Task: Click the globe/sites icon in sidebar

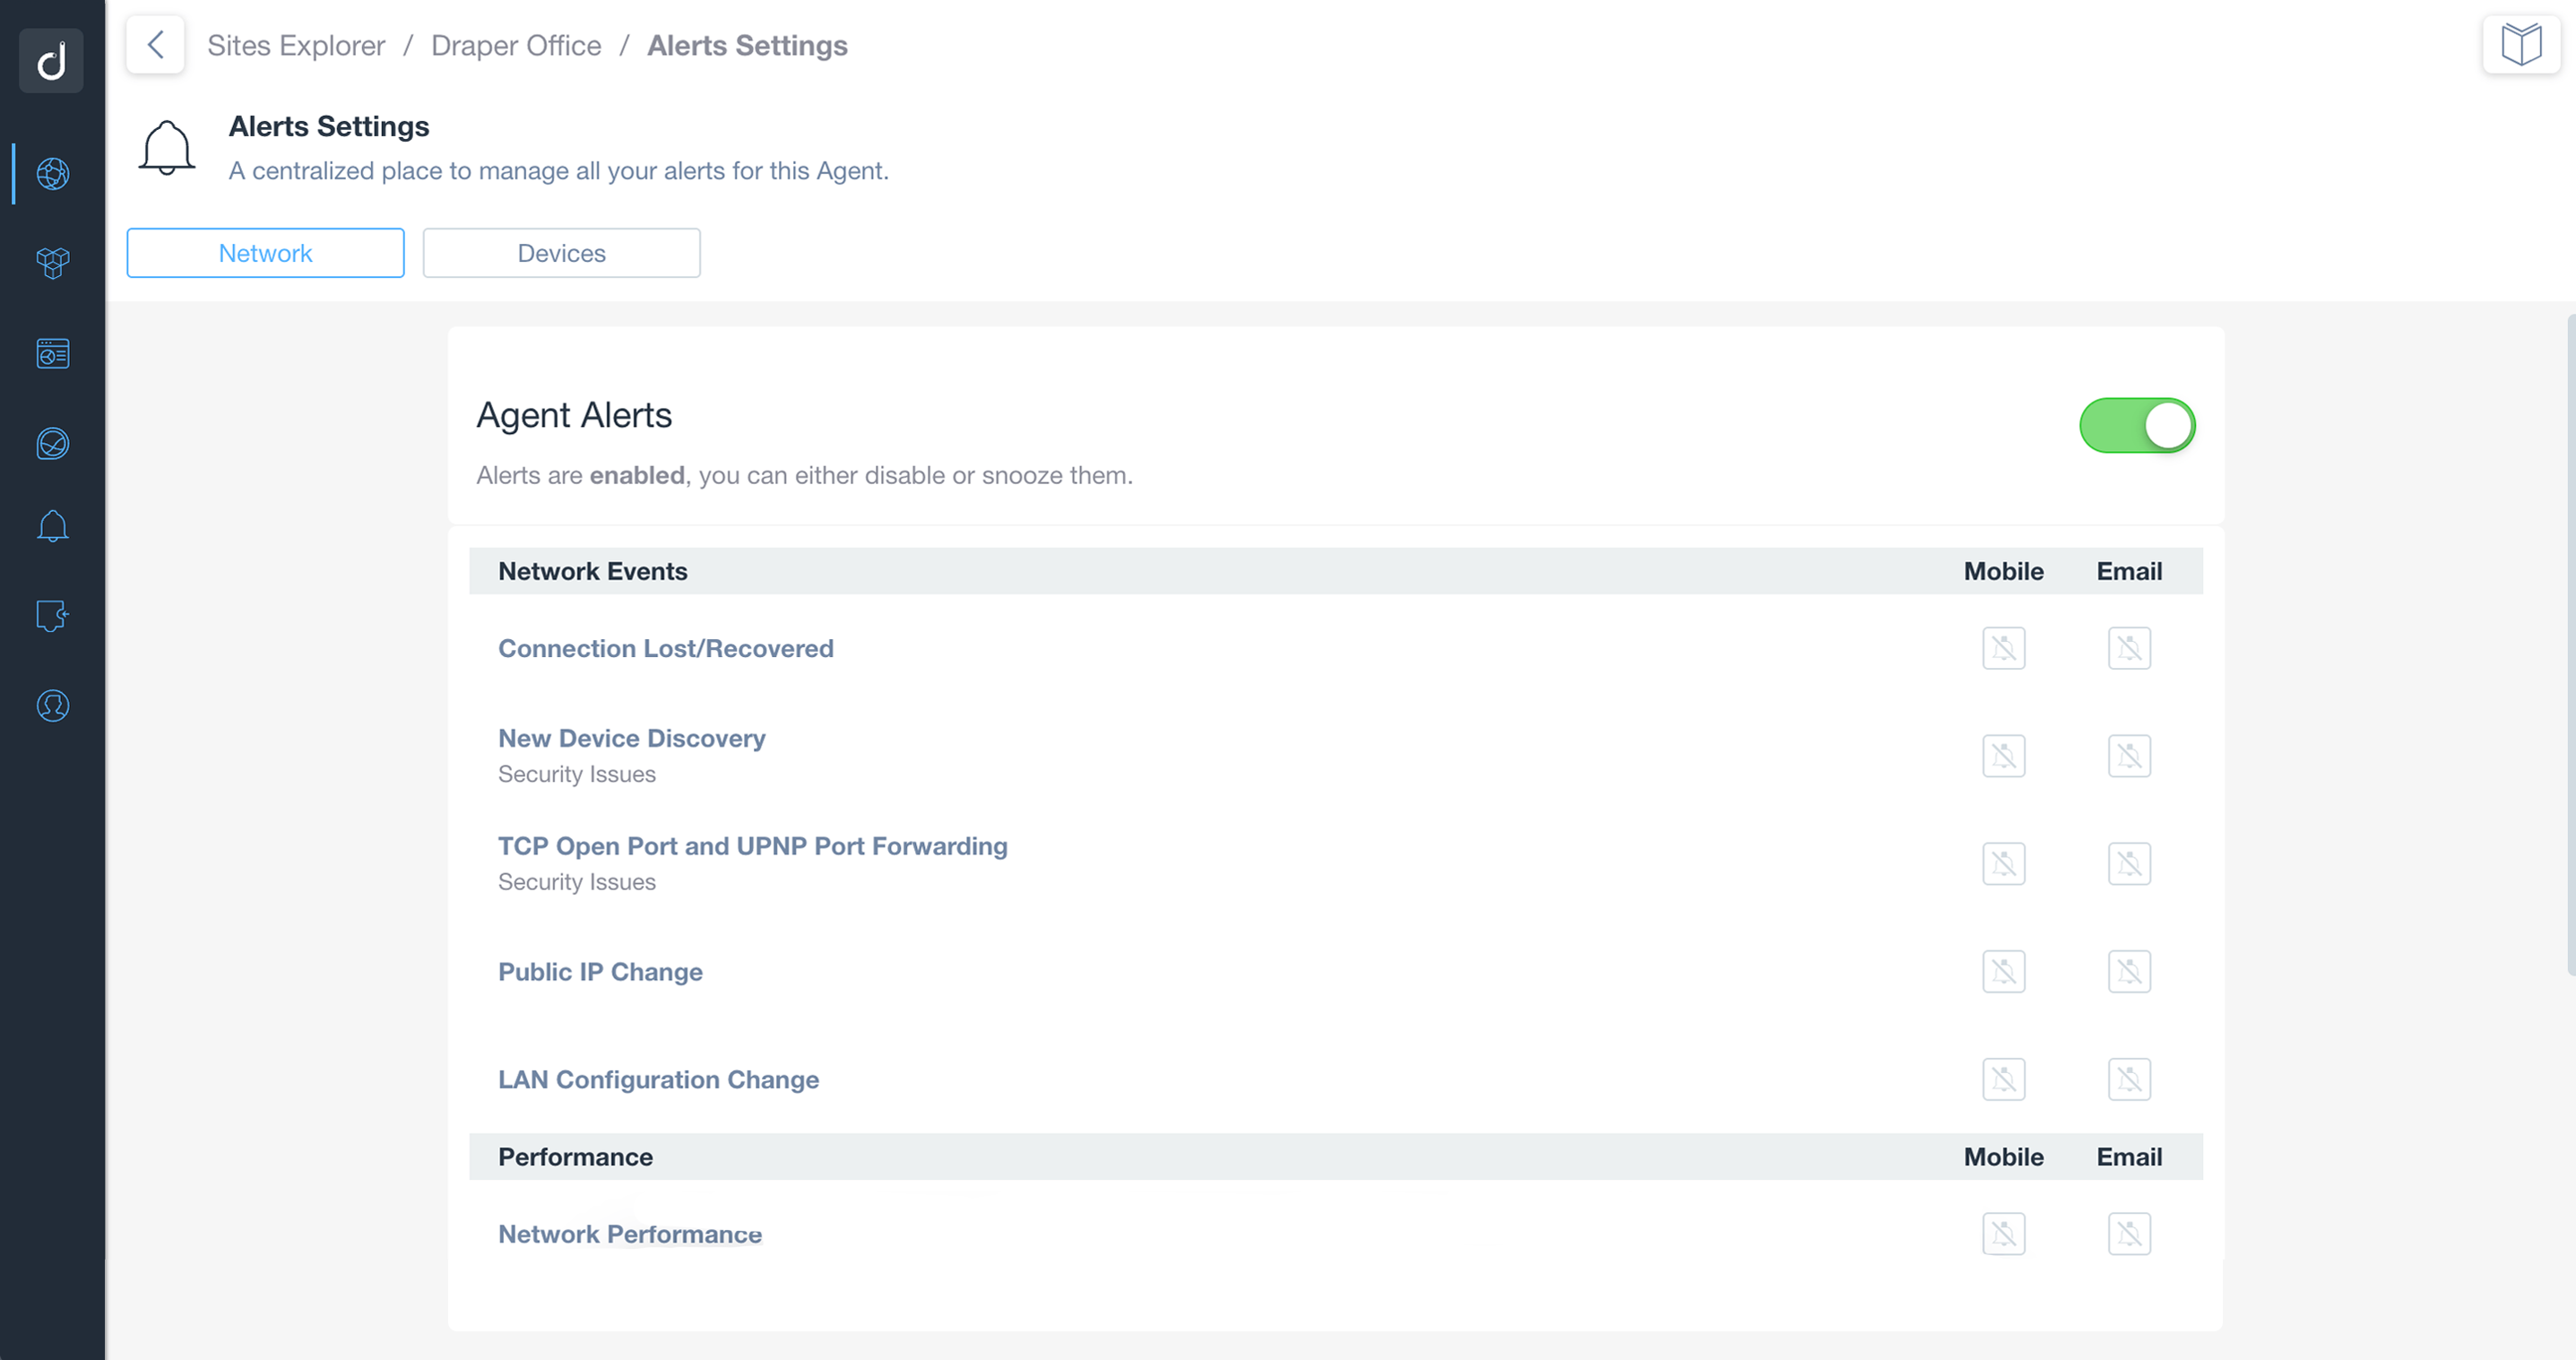Action: coord(53,170)
